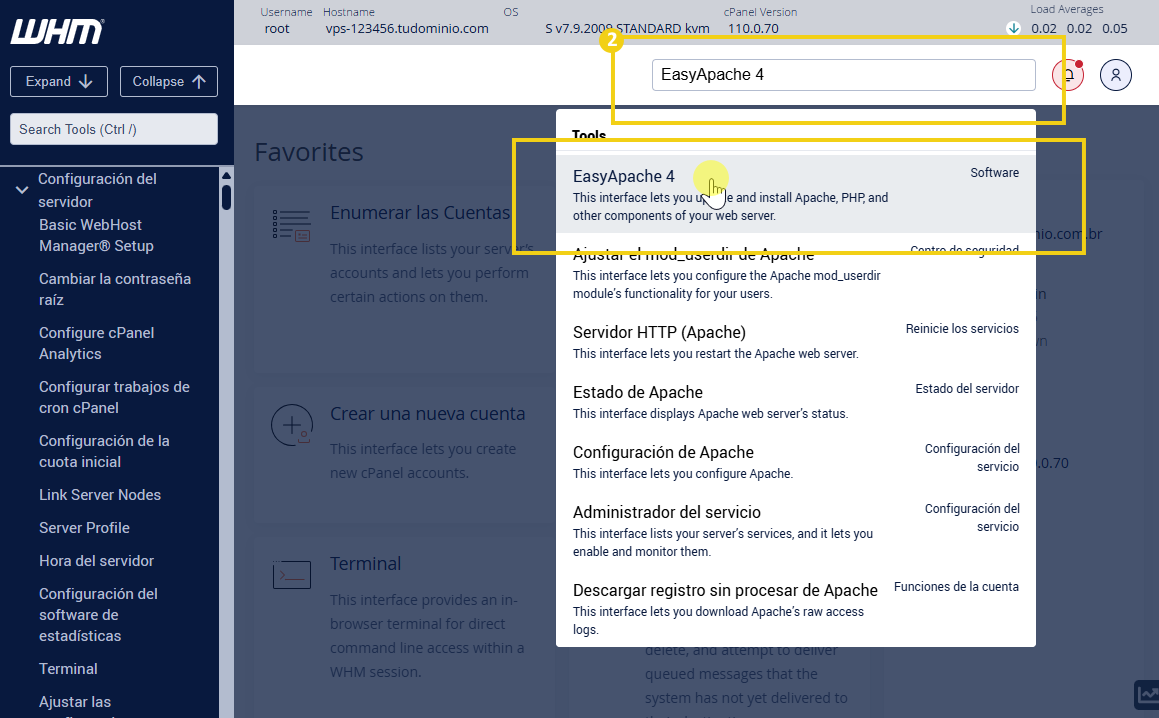This screenshot has height=718, width=1159.
Task: Click the Crear una nueva cuenta plus icon
Action: pos(291,425)
